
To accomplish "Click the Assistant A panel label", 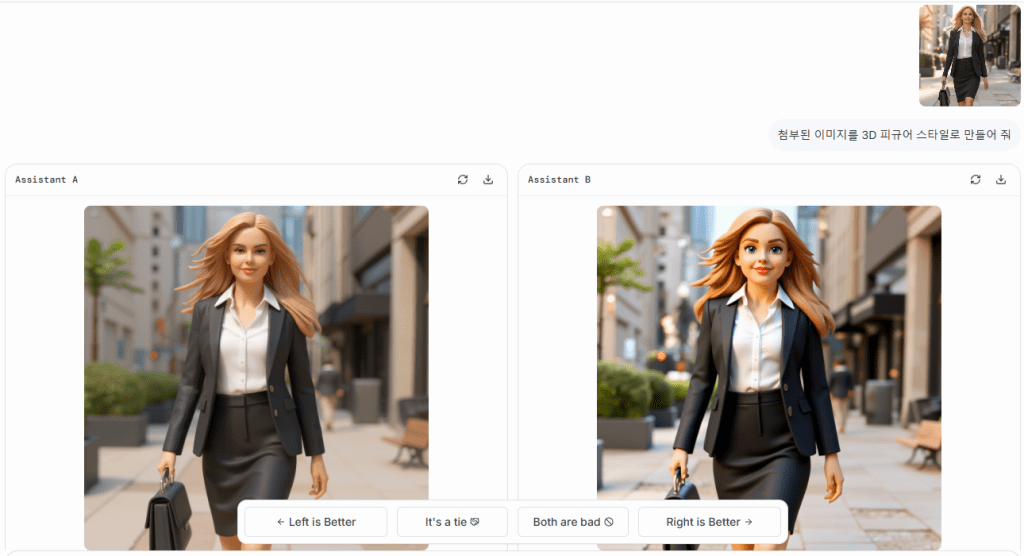I will (x=47, y=180).
